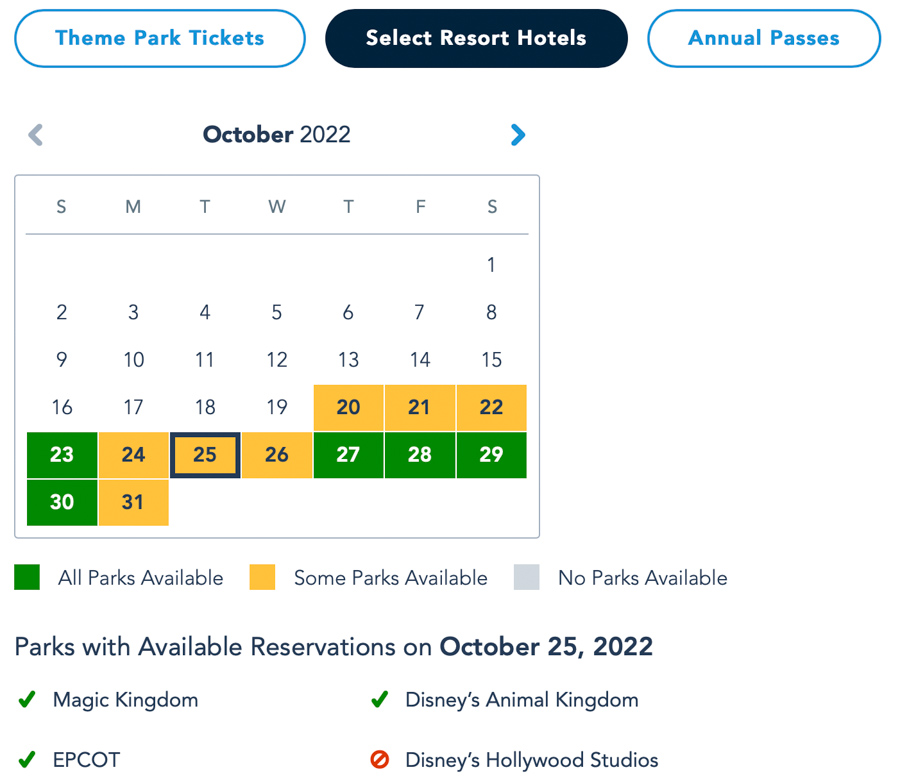Pick October 31 on the calendar
The image size is (900, 781).
point(133,502)
